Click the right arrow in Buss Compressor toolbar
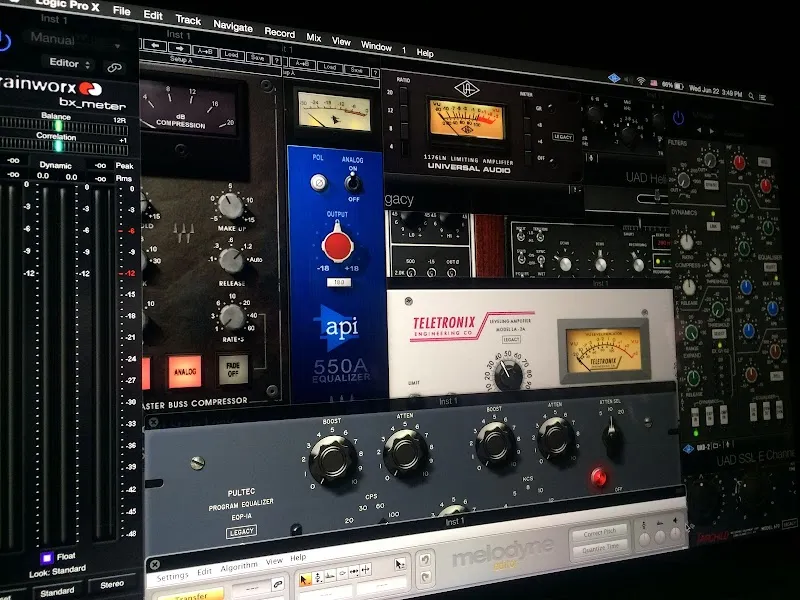The width and height of the screenshot is (800, 600). tap(179, 48)
